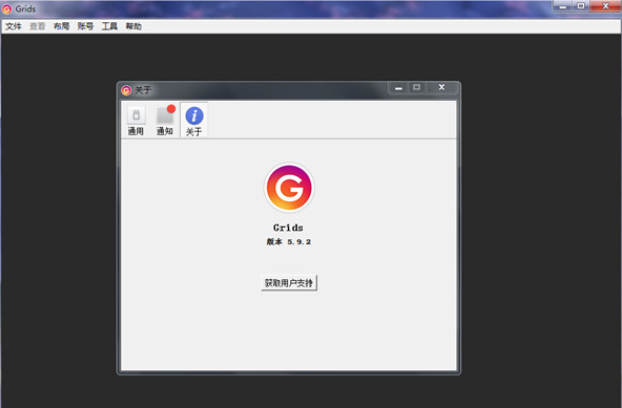
Task: Open the 布局 menu
Action: pos(61,26)
